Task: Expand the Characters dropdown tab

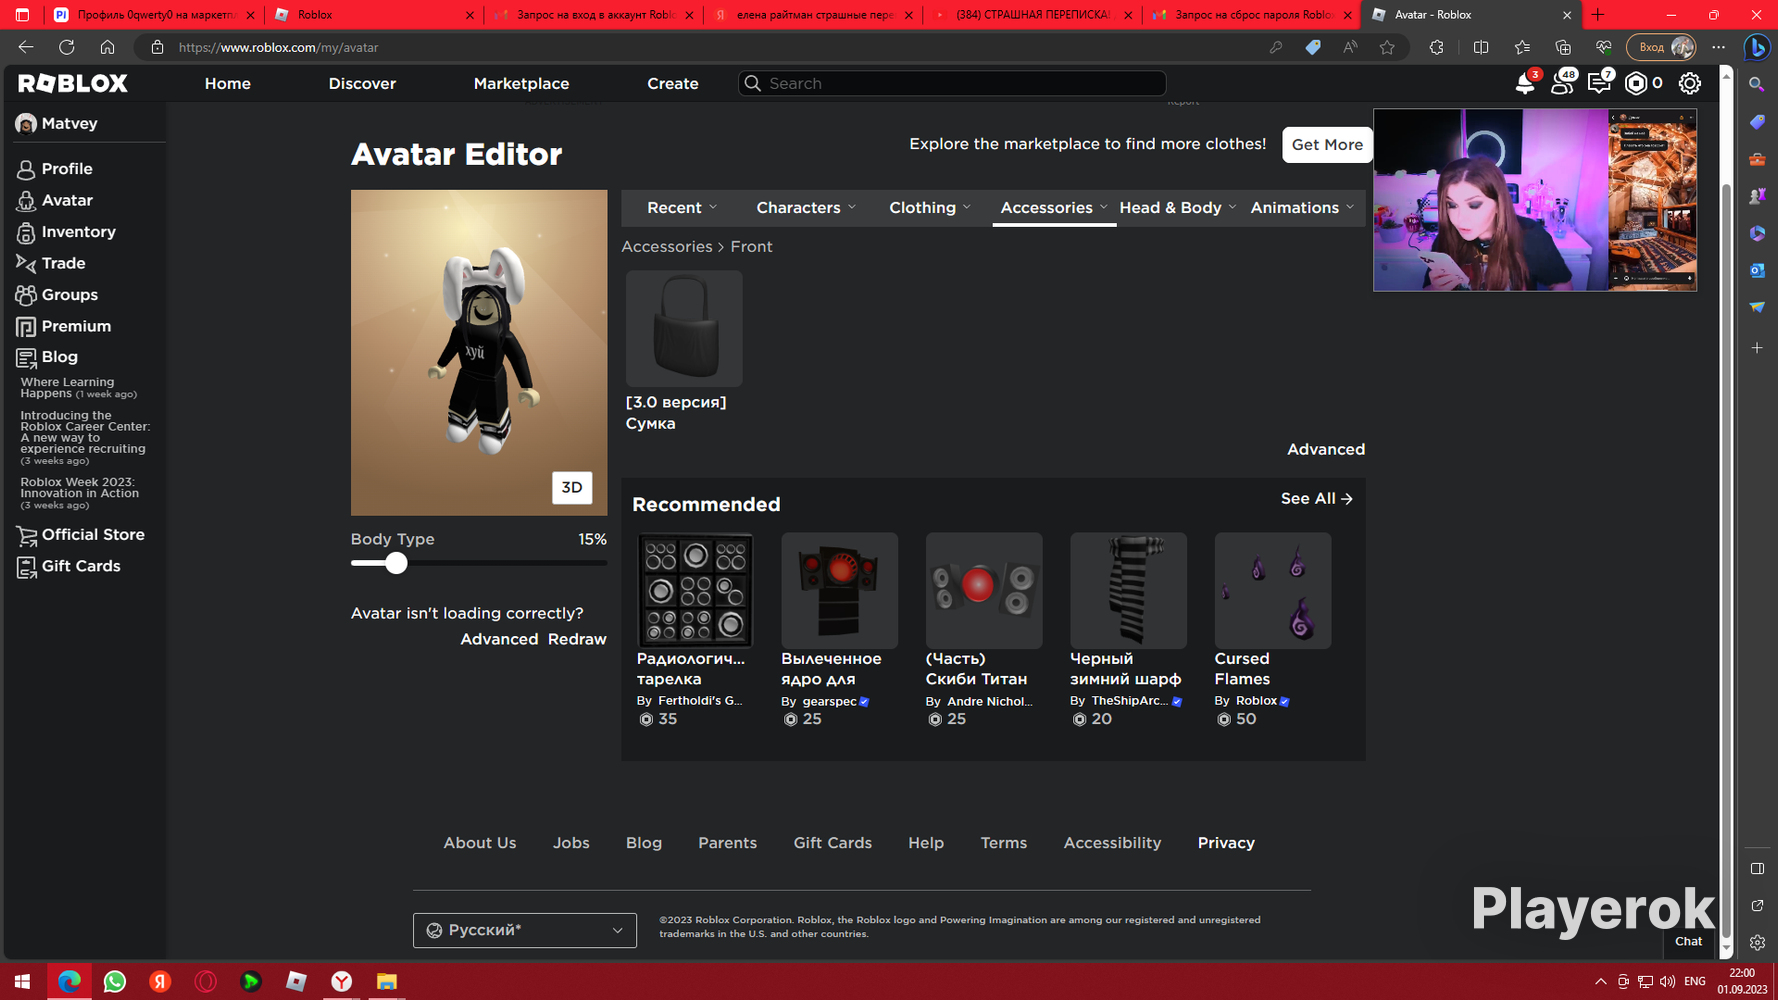Action: (x=806, y=208)
